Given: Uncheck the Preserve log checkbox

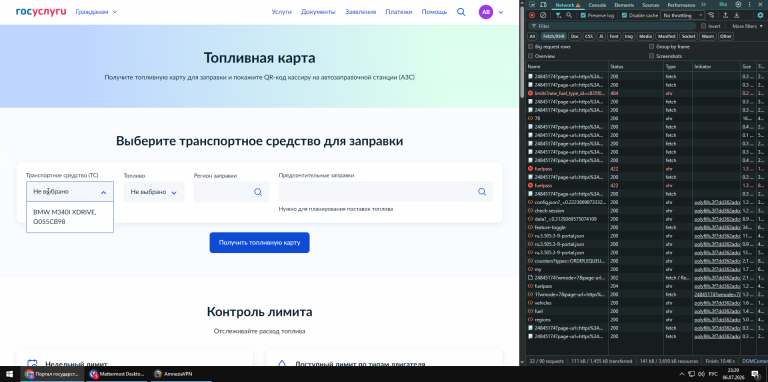Looking at the screenshot, I should tap(583, 15).
